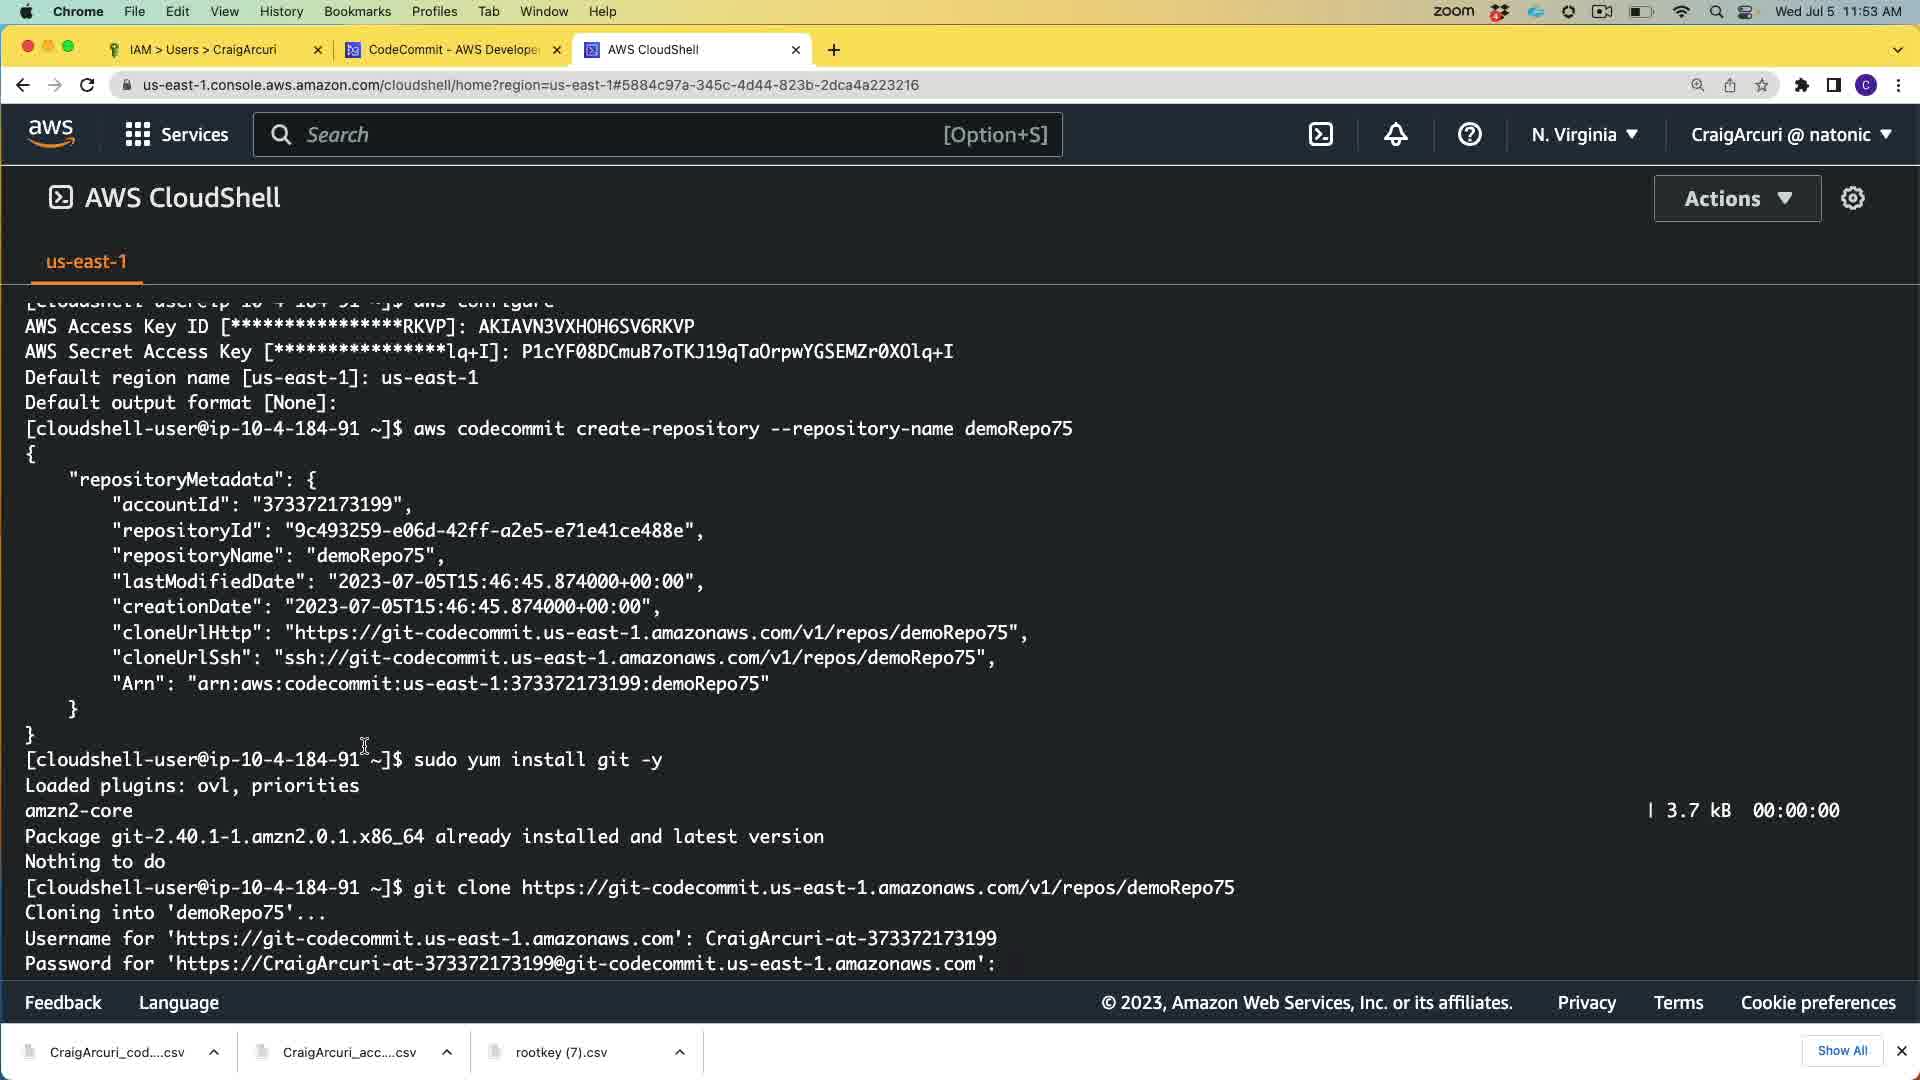Bookmark this page with the star icon
1920x1080 pixels.
pos(1761,85)
